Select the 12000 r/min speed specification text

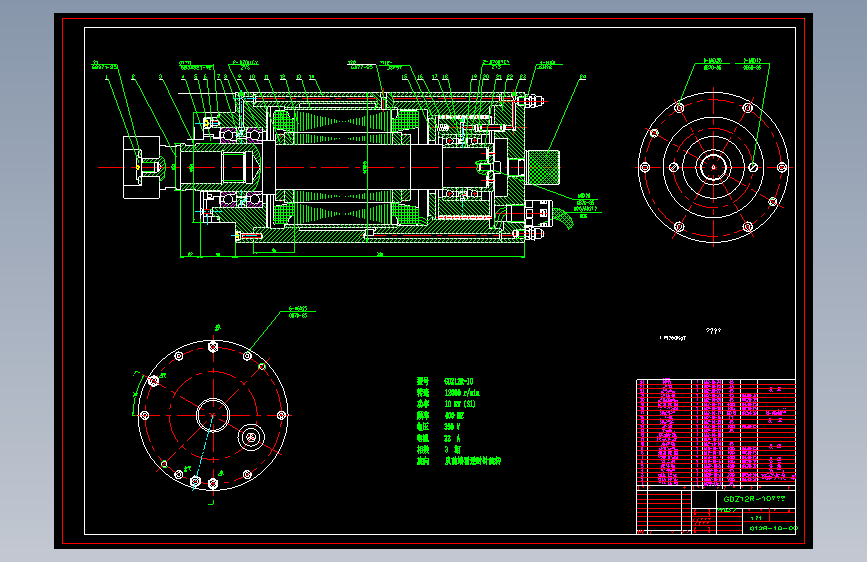(462, 393)
